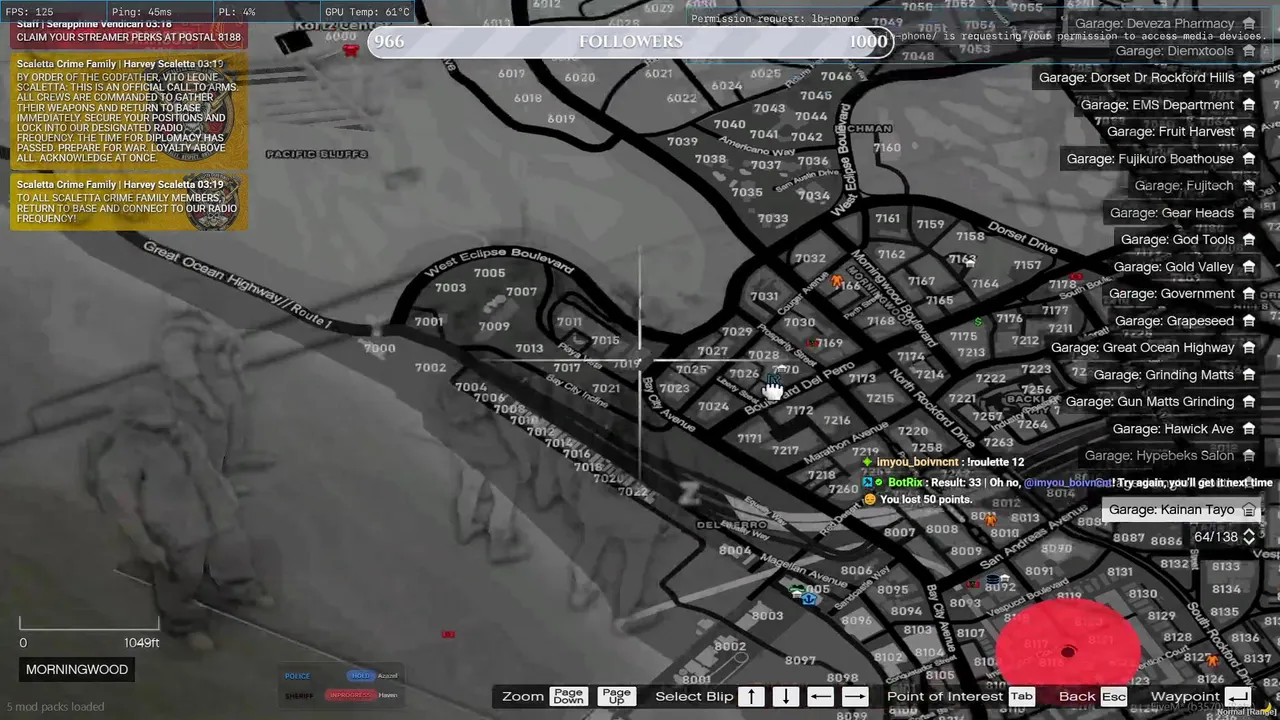Click the FPS: 125 counter

[29, 12]
